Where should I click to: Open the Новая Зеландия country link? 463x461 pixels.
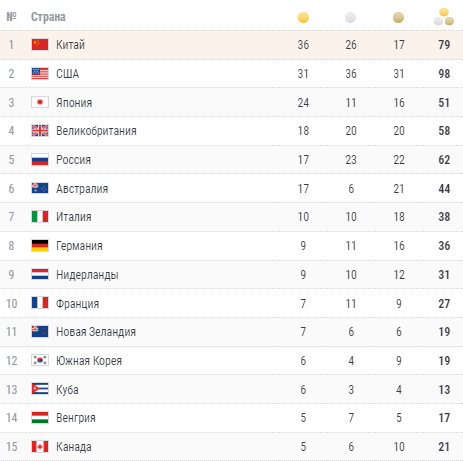coord(96,332)
